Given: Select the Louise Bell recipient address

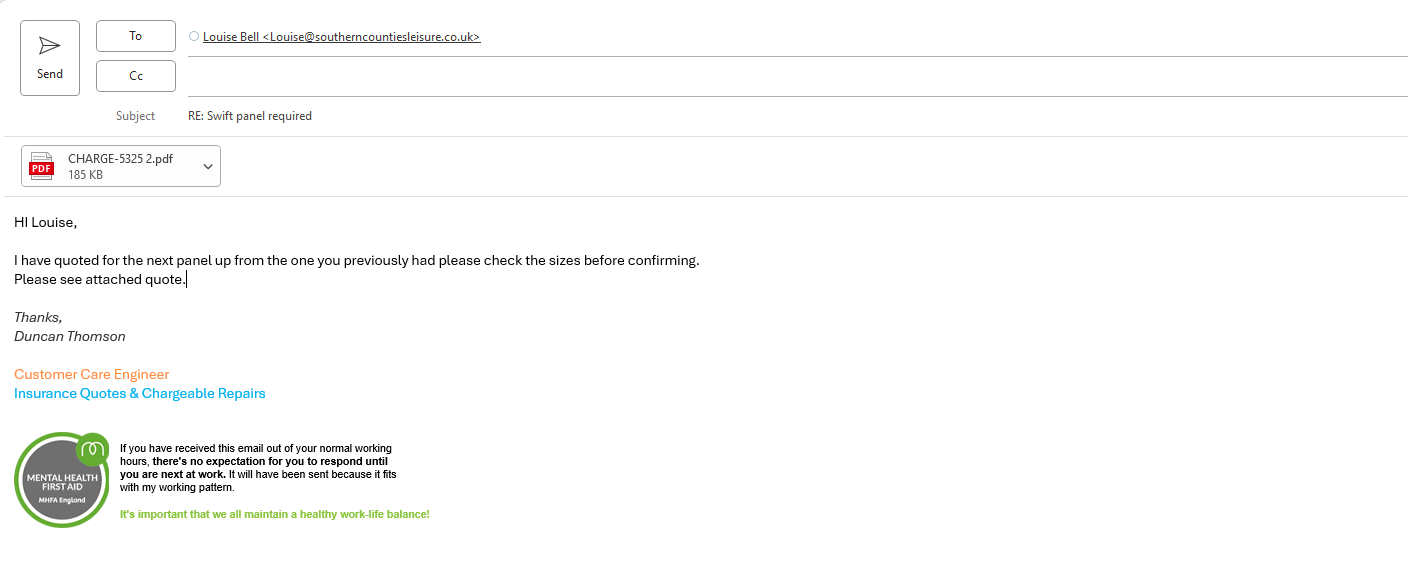Looking at the screenshot, I should (x=341, y=37).
